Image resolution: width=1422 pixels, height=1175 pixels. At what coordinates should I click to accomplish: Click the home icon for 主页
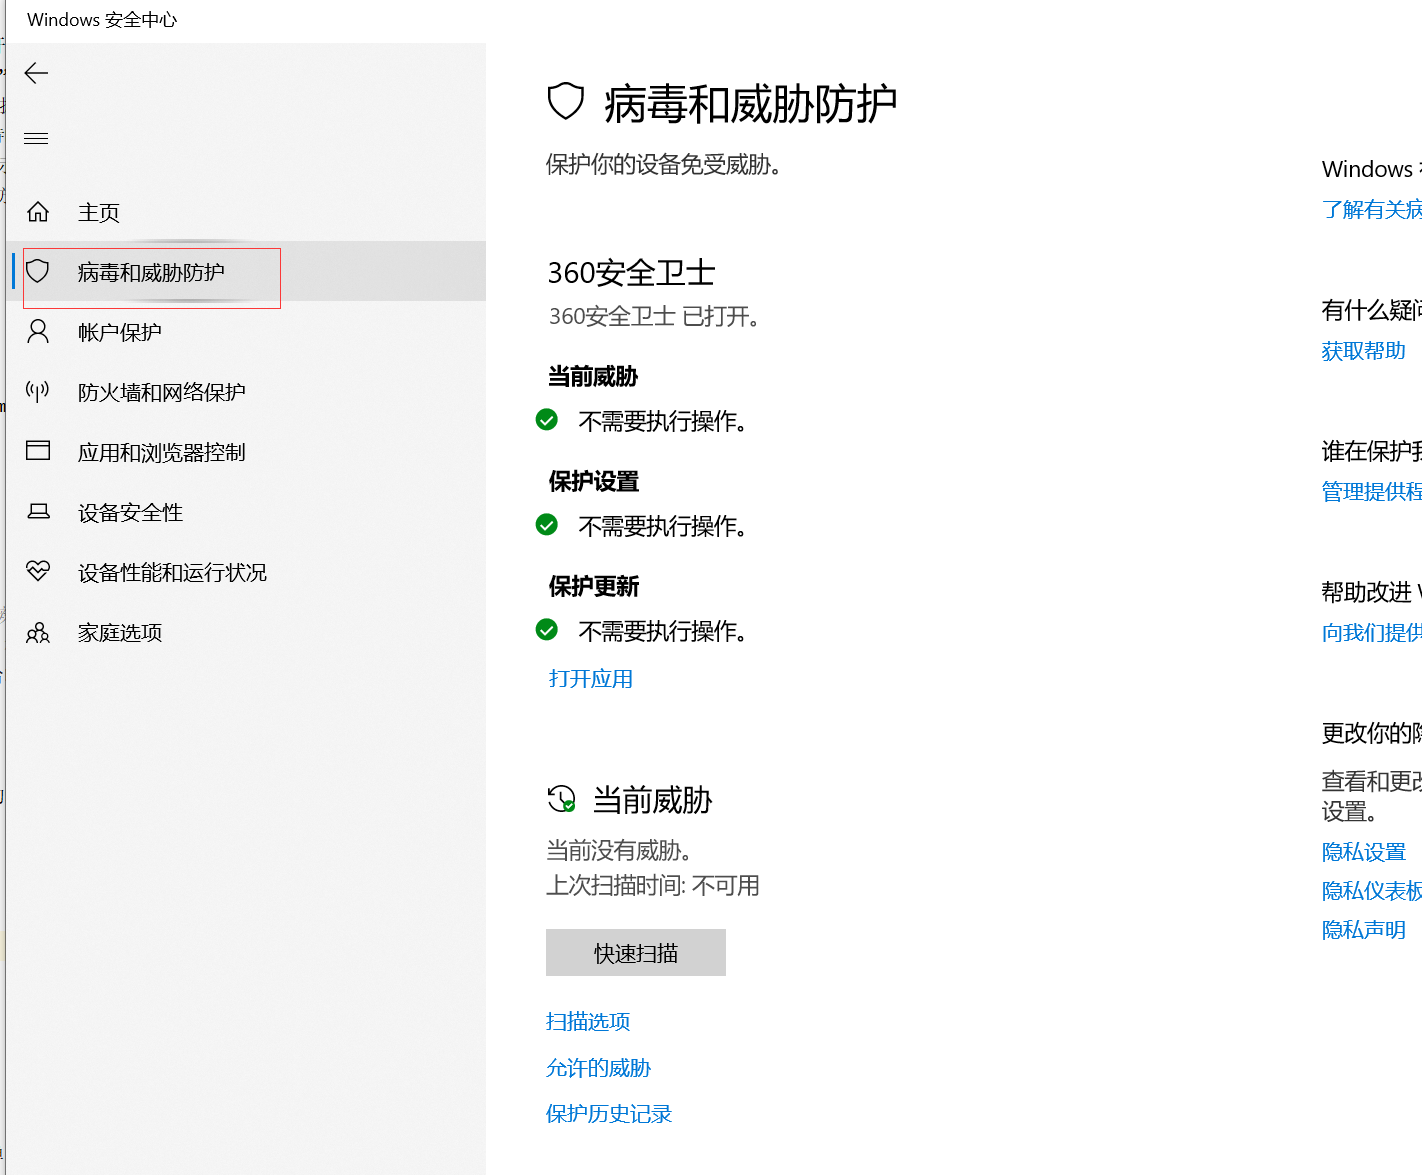click(x=38, y=212)
